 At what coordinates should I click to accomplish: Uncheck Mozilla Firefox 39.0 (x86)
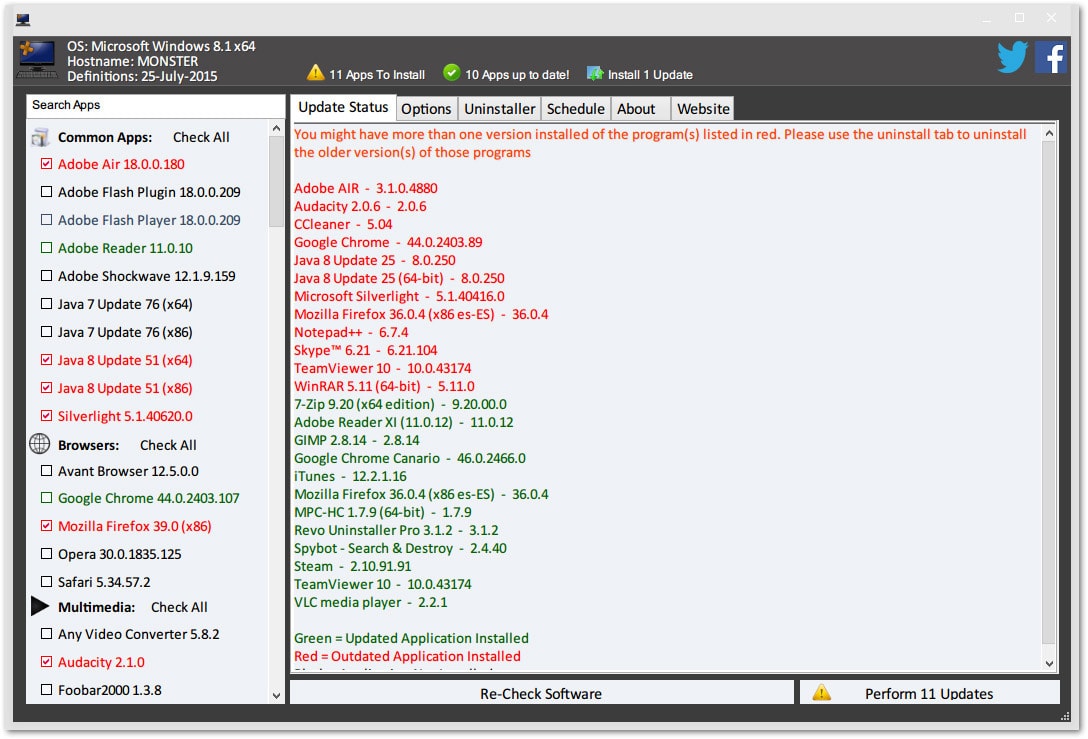point(46,526)
